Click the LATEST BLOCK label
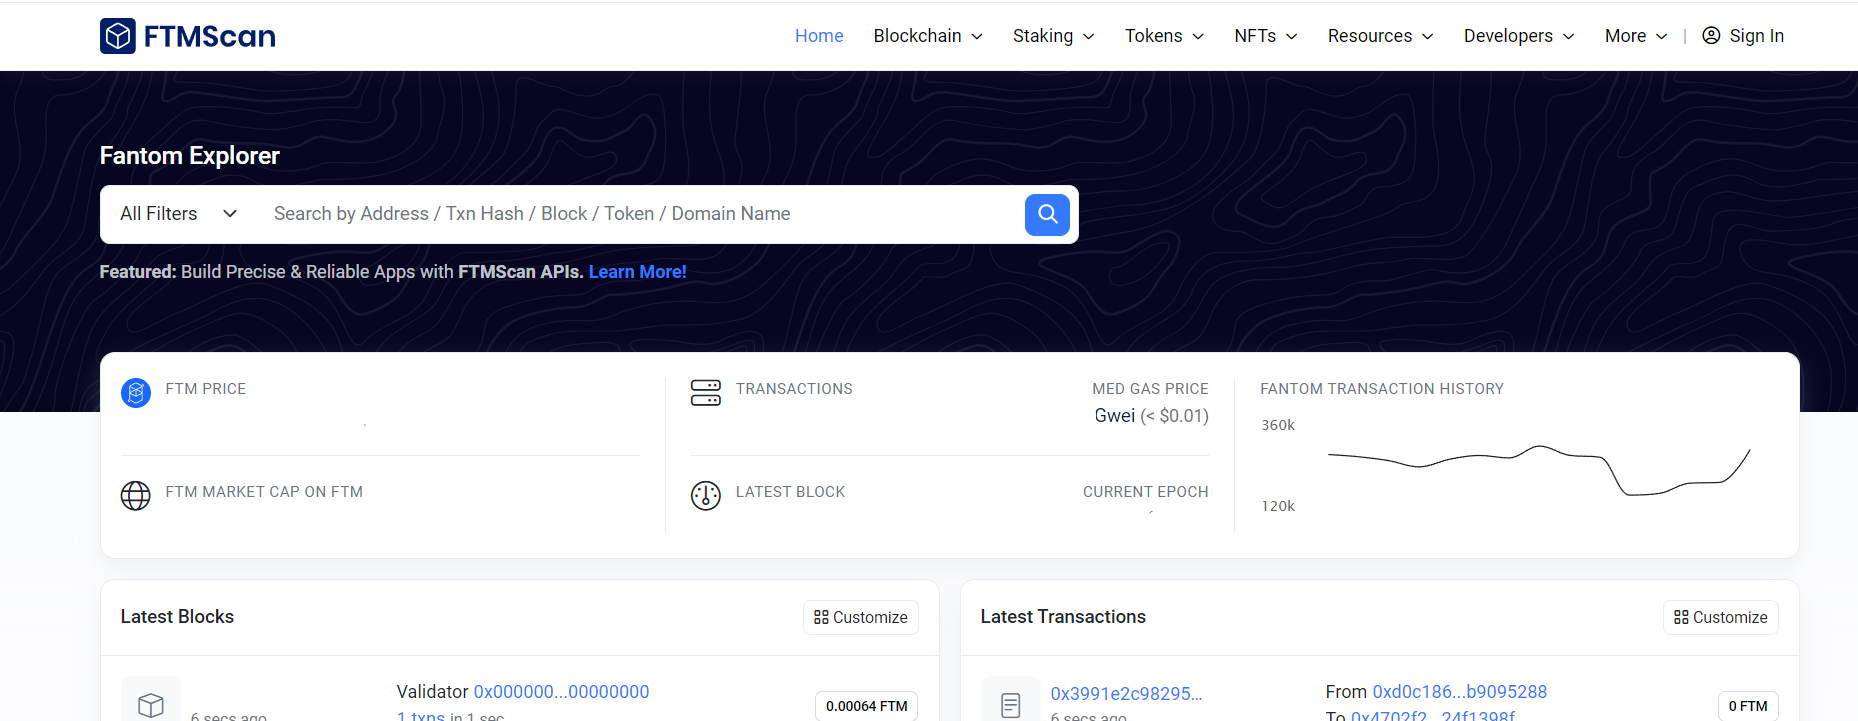The height and width of the screenshot is (721, 1858). coord(790,492)
